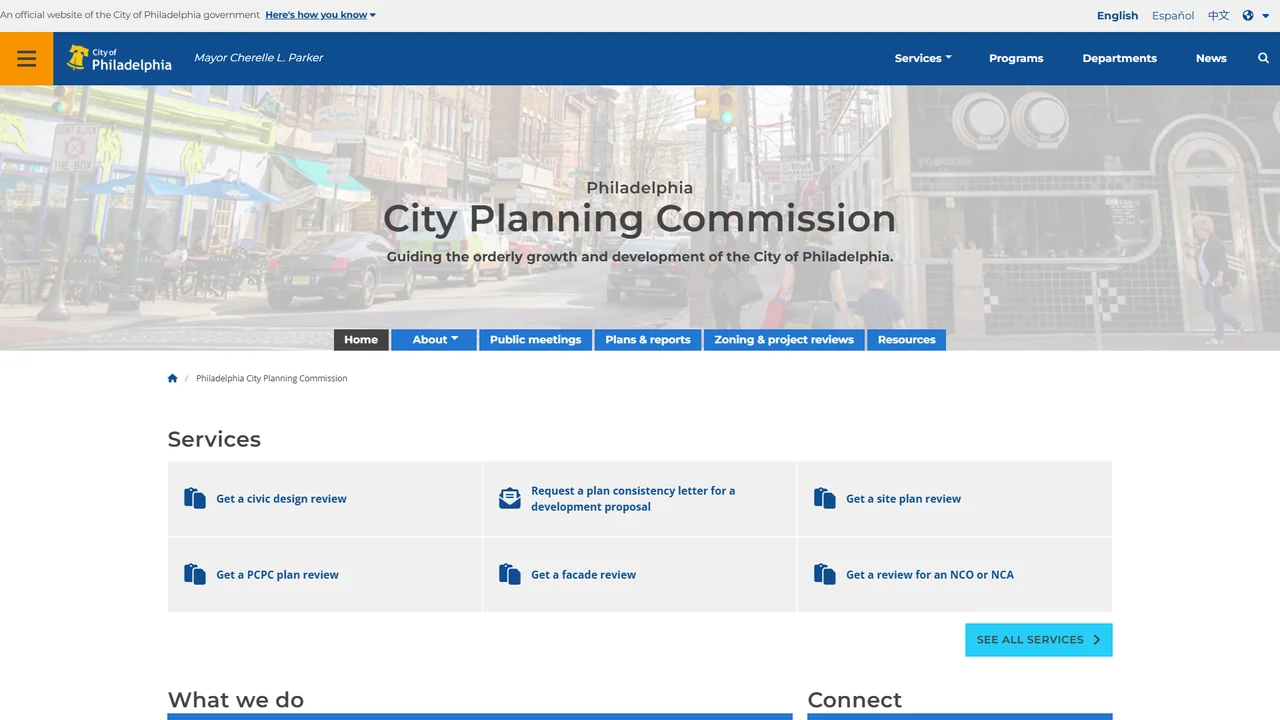1280x720 pixels.
Task: Click icon beside Get a facade review
Action: coord(510,574)
